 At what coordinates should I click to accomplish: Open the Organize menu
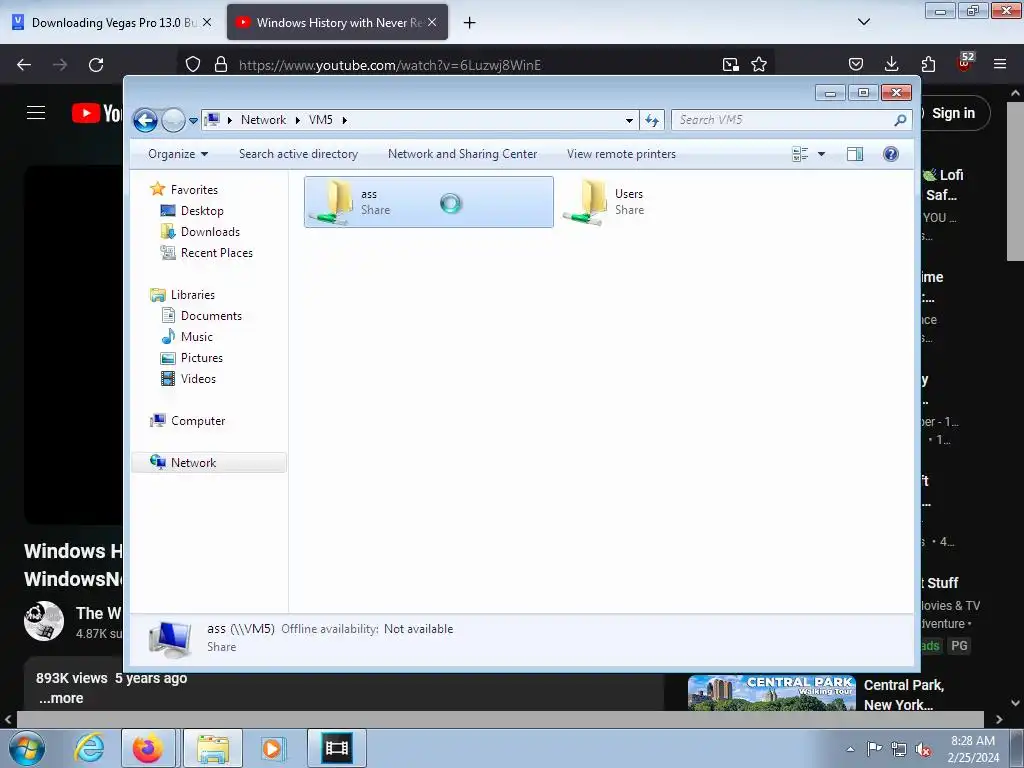(178, 154)
